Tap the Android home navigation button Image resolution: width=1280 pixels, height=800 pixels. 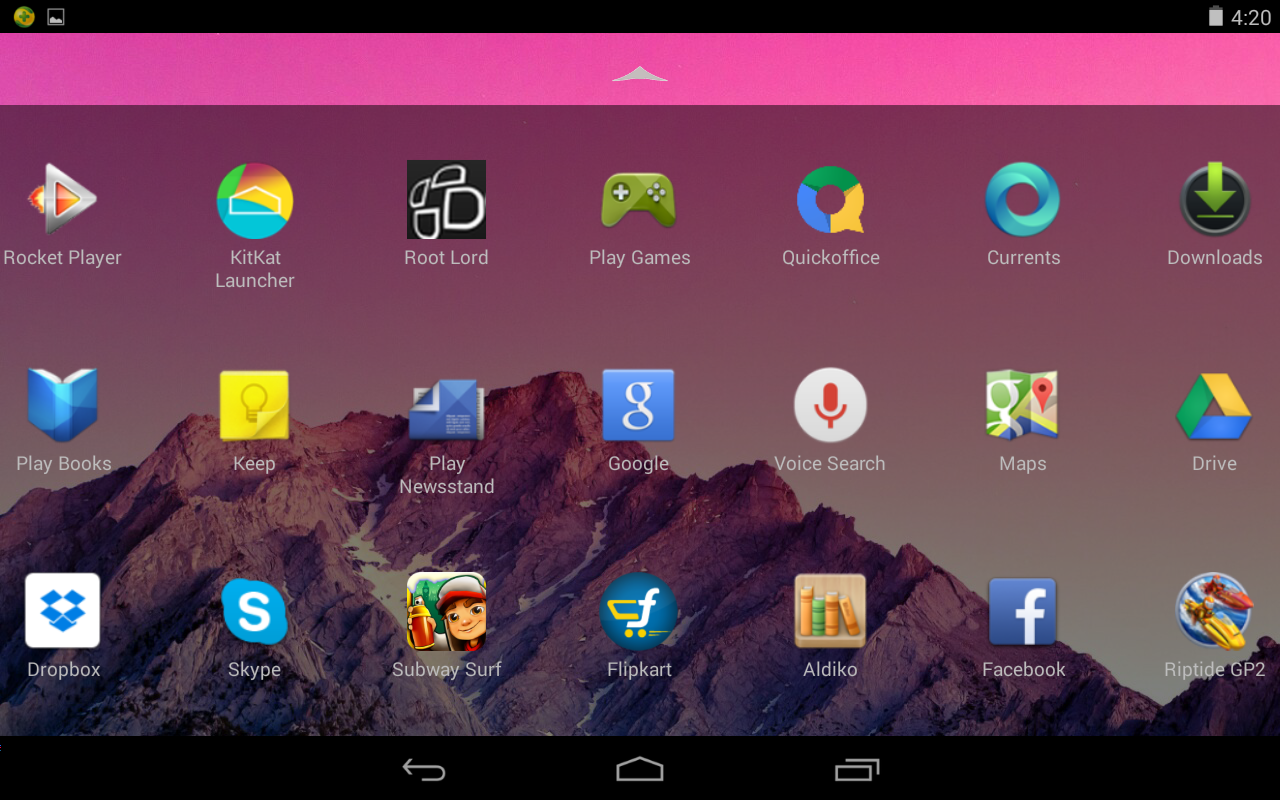click(640, 769)
